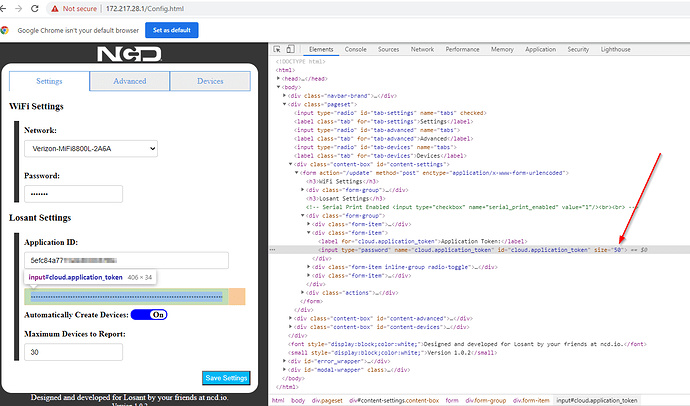Open the Lighthouse DevTools tab
690x406 pixels.
tap(616, 49)
